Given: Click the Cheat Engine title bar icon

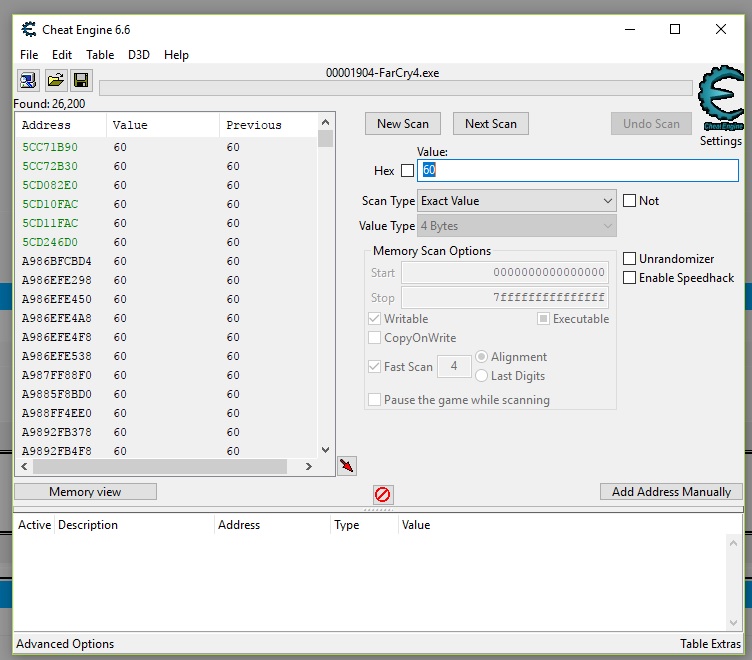Looking at the screenshot, I should point(29,29).
